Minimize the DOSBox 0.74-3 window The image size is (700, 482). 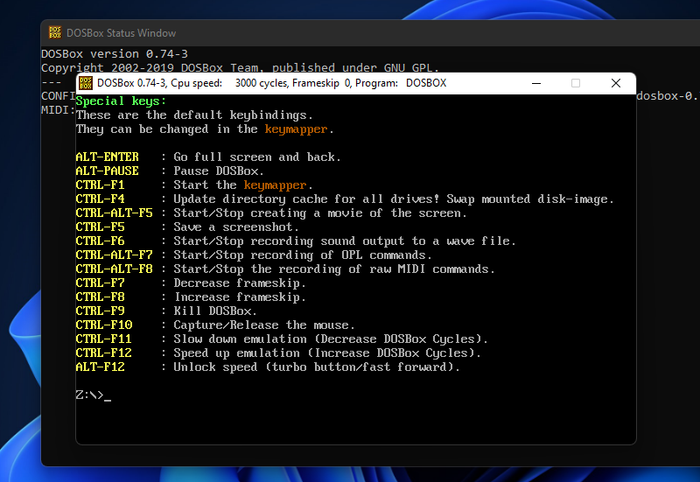(536, 83)
